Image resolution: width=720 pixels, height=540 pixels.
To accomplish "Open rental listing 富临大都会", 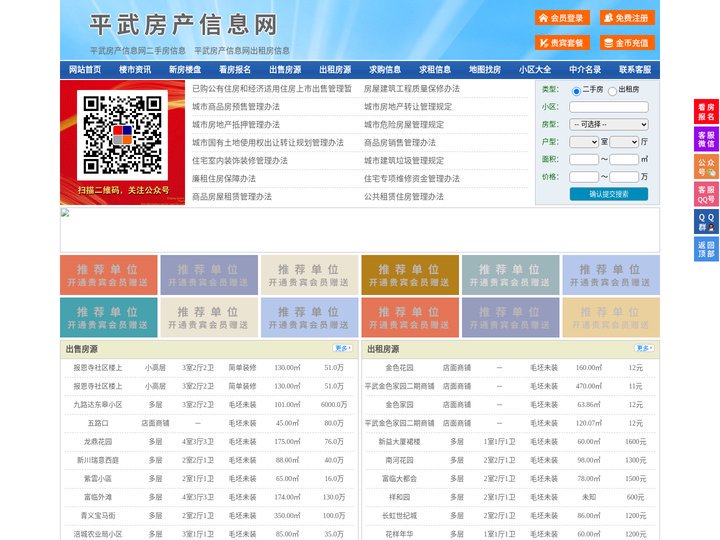I will coord(399,478).
